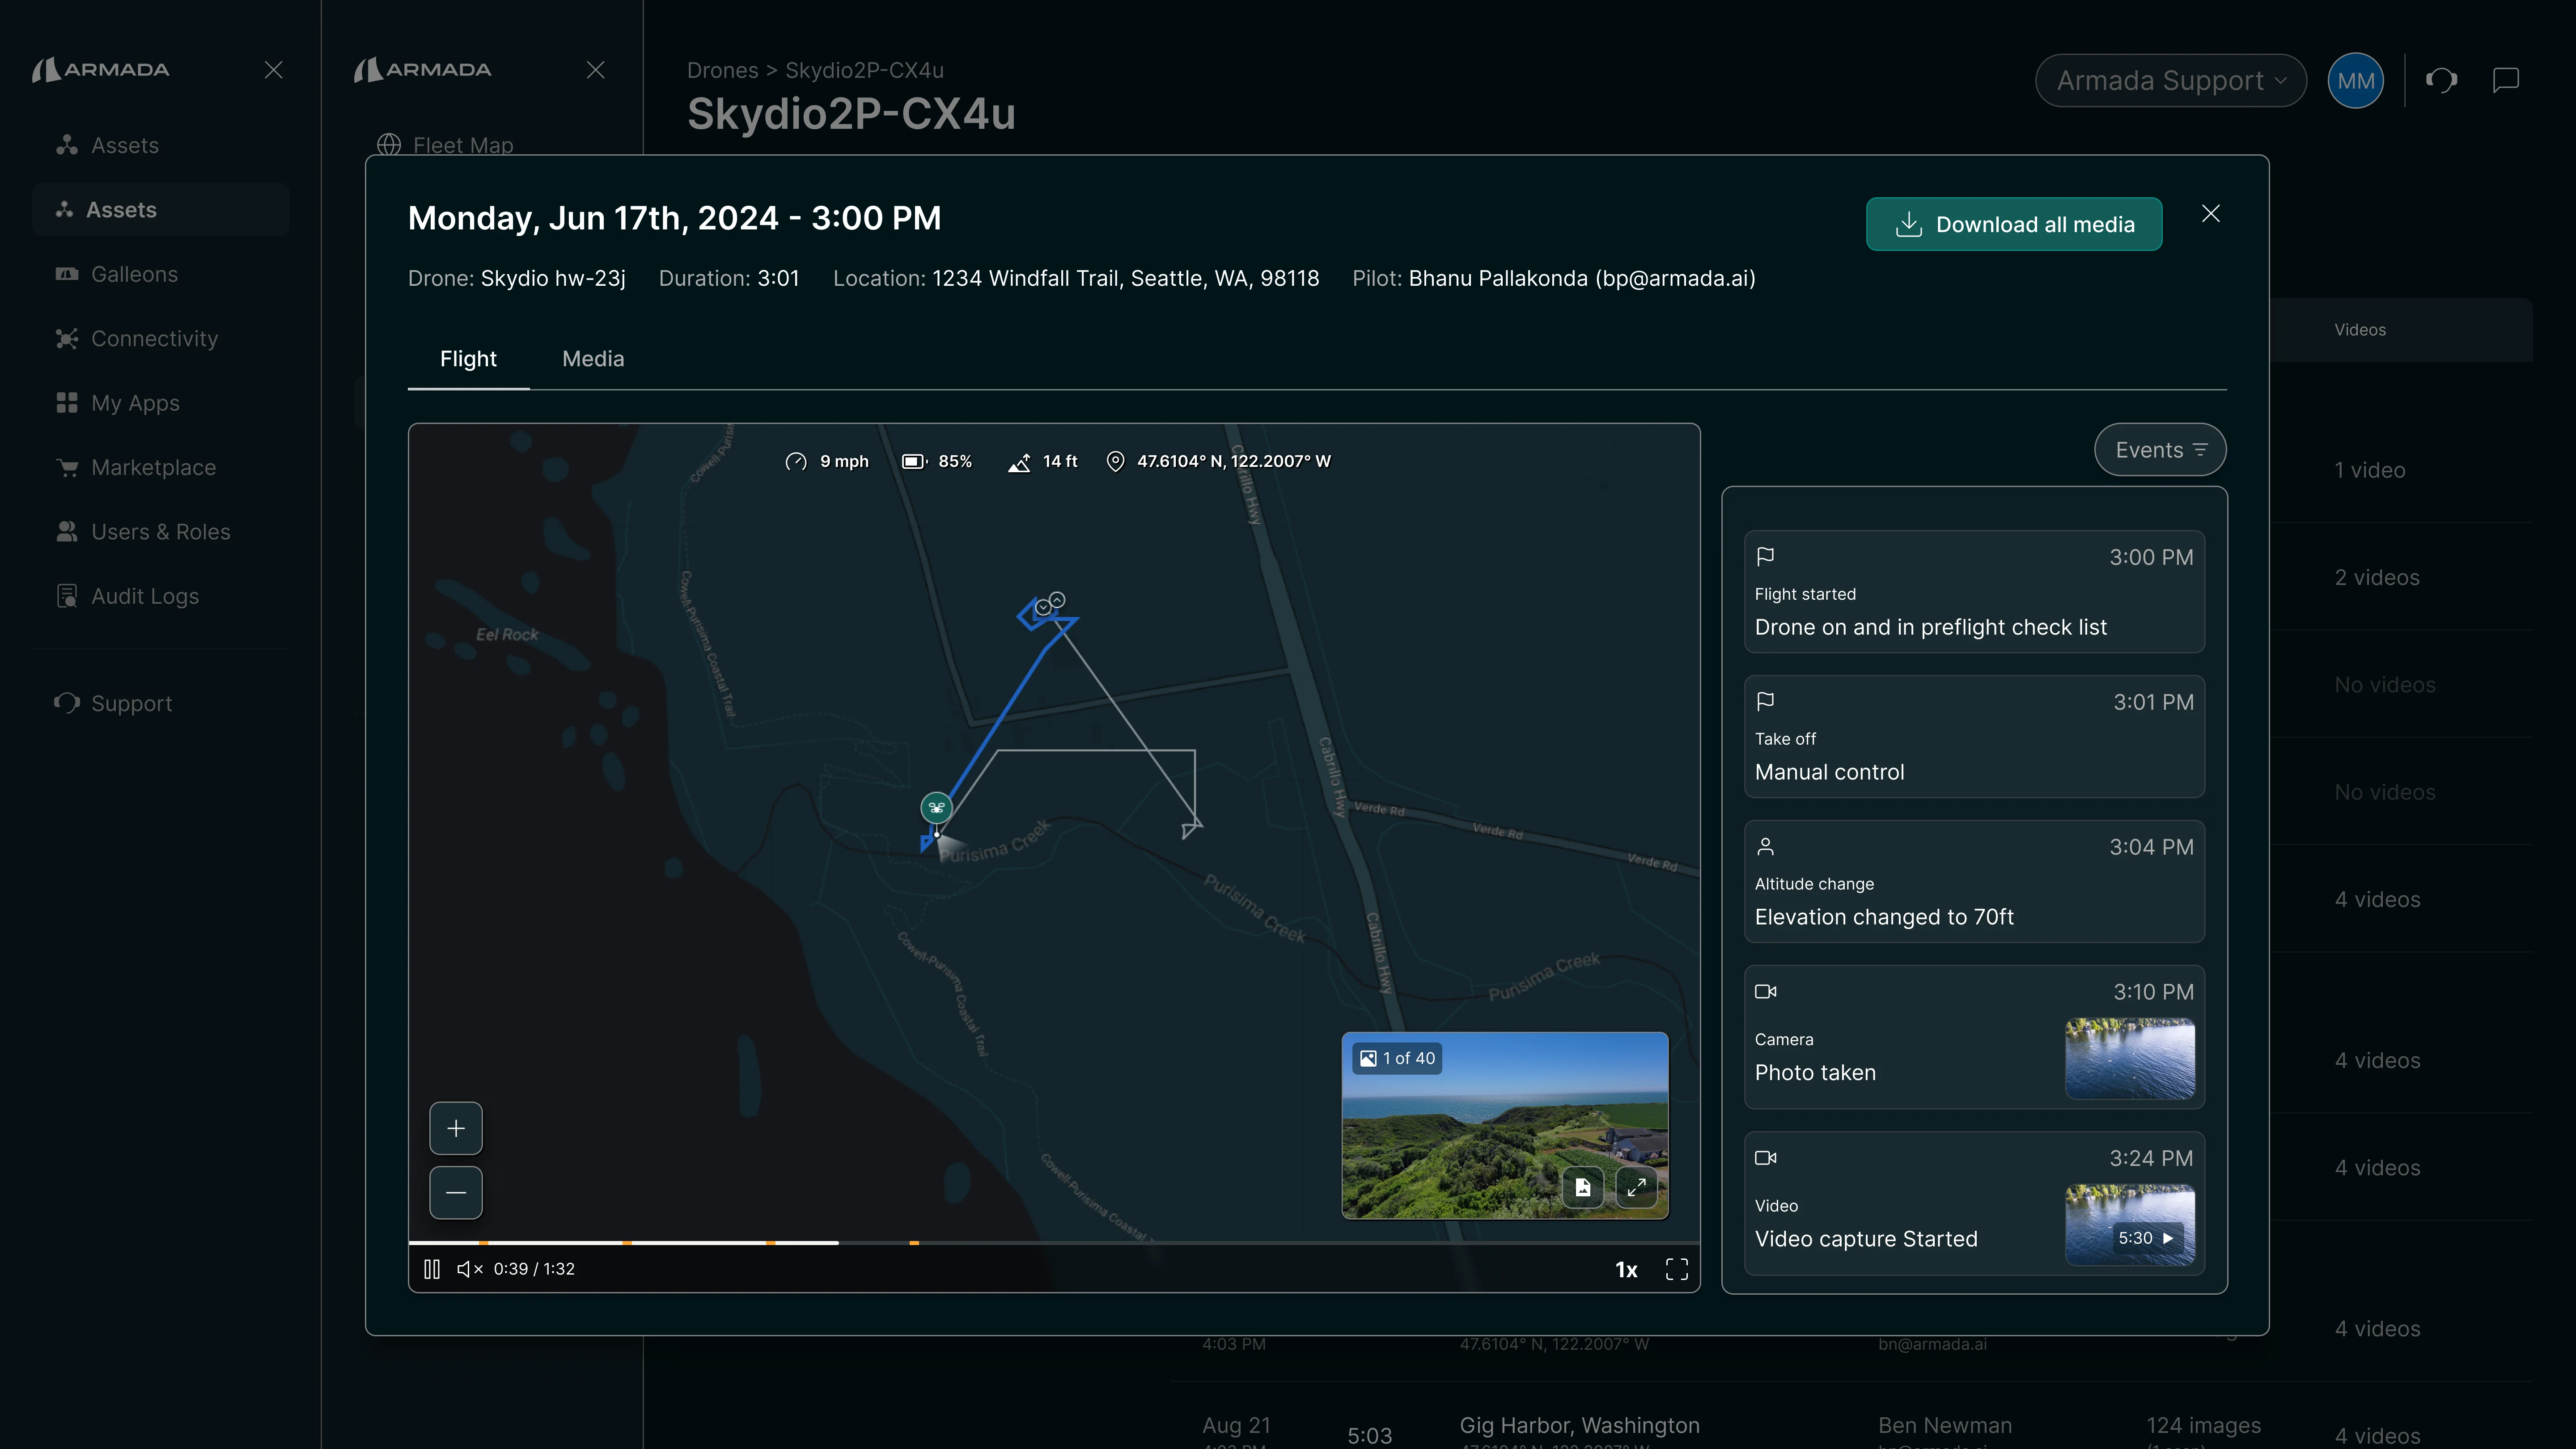Change the 1x playback speed
The width and height of the screenshot is (2576, 1449).
[x=1626, y=1269]
